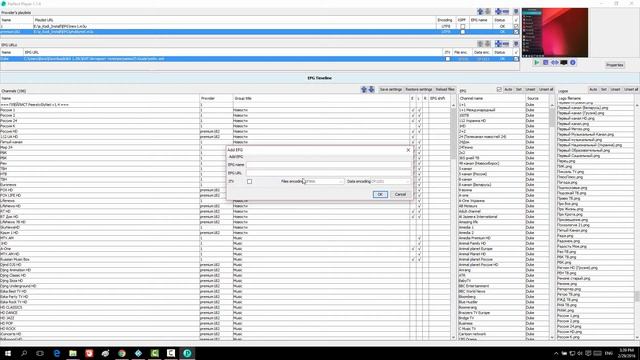Open the blue info icon below preview

[x=573, y=62]
